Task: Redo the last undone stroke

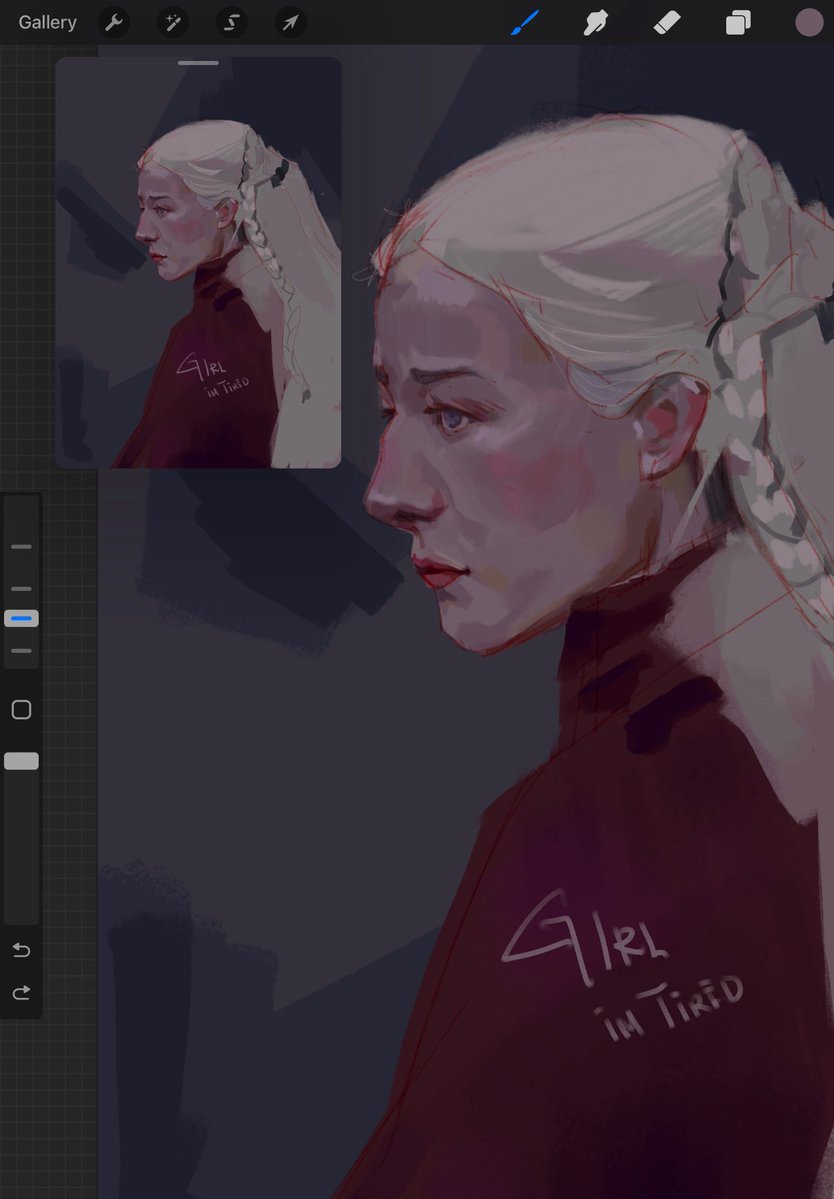Action: (21, 993)
